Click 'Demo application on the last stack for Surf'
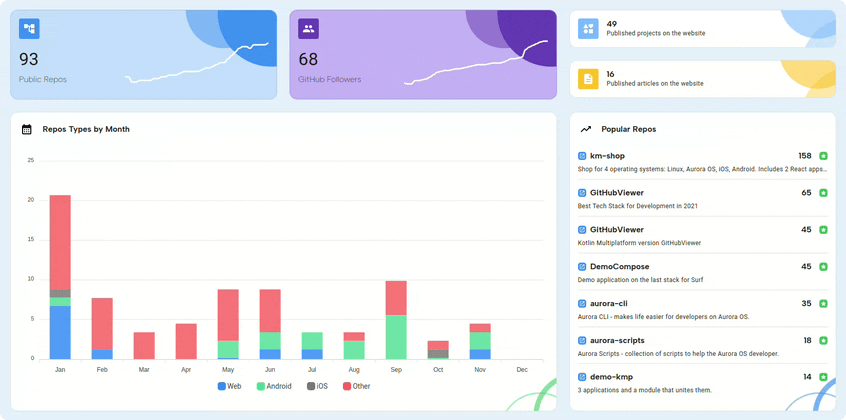 pyautogui.click(x=640, y=280)
